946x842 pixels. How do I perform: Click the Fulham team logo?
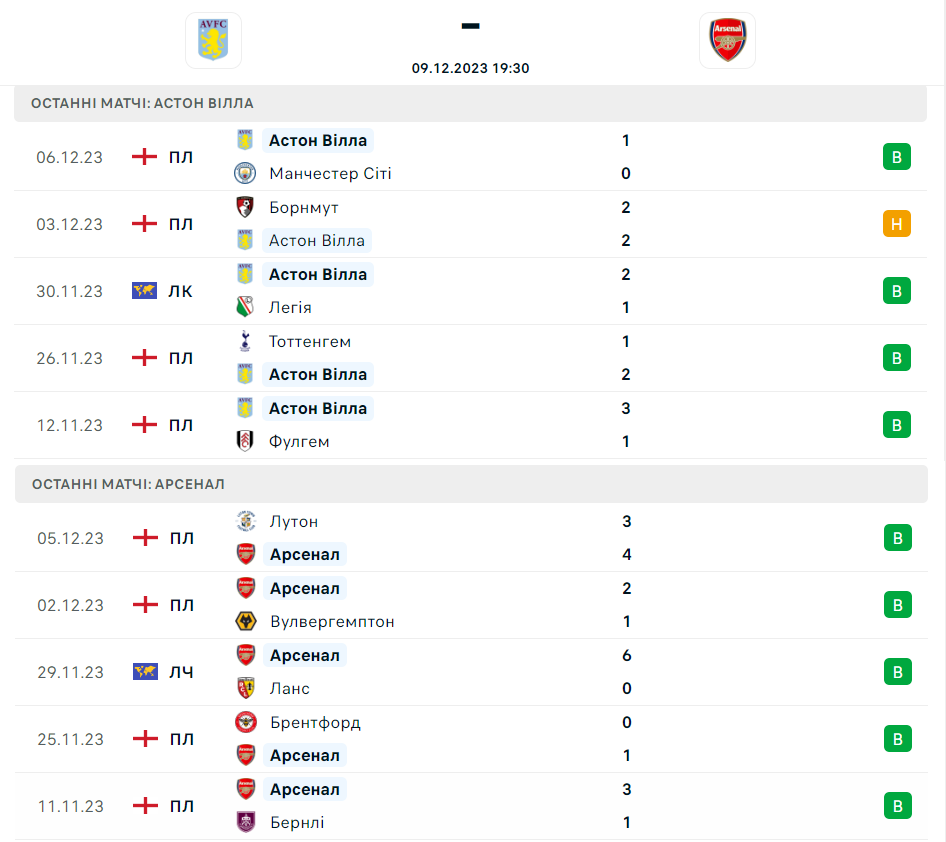245,441
